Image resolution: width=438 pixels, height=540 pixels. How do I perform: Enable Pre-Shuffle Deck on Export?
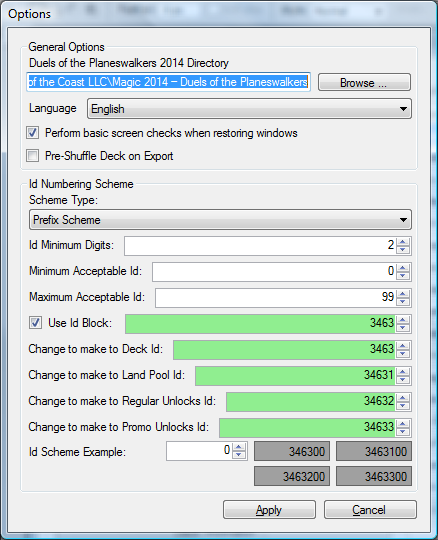point(33,156)
